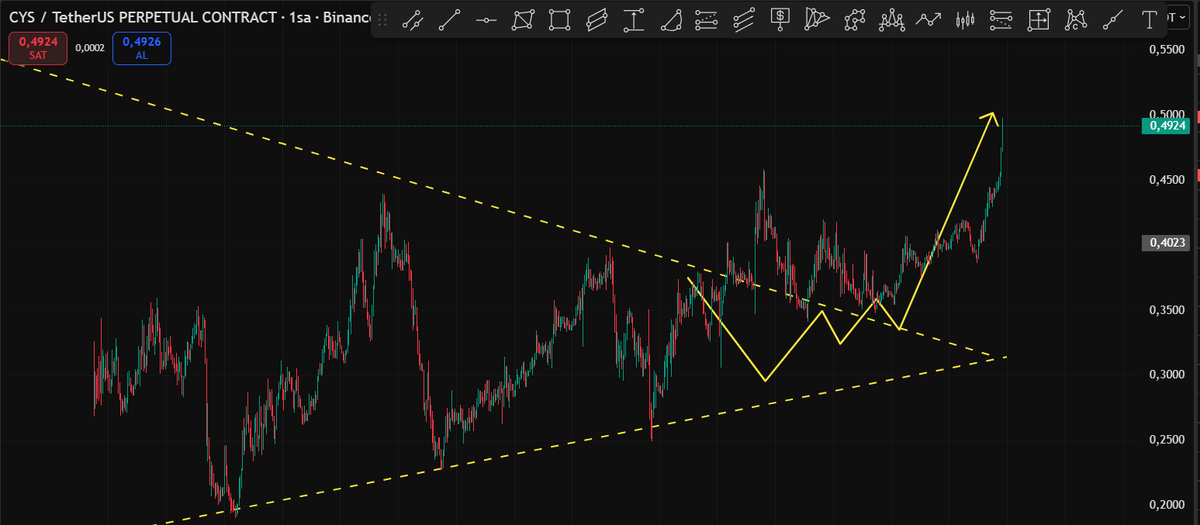Select the connected-nodes cyclic pattern tool

coord(855,20)
